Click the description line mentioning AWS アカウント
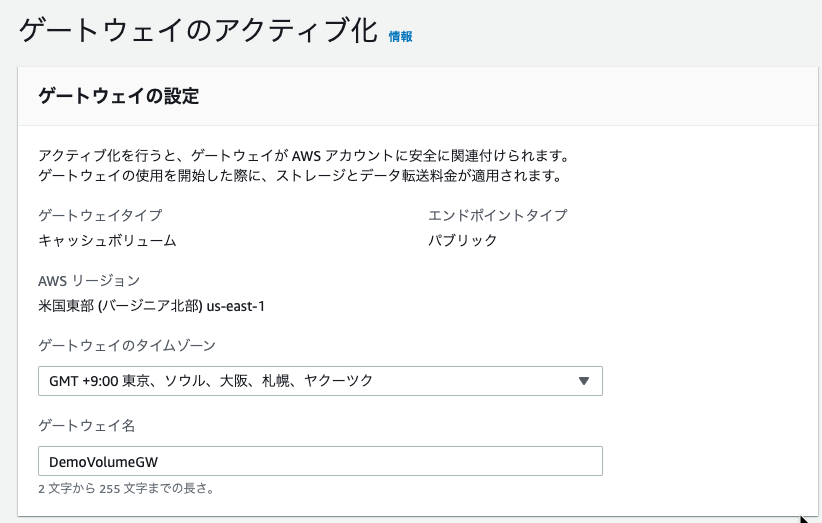 coord(304,156)
